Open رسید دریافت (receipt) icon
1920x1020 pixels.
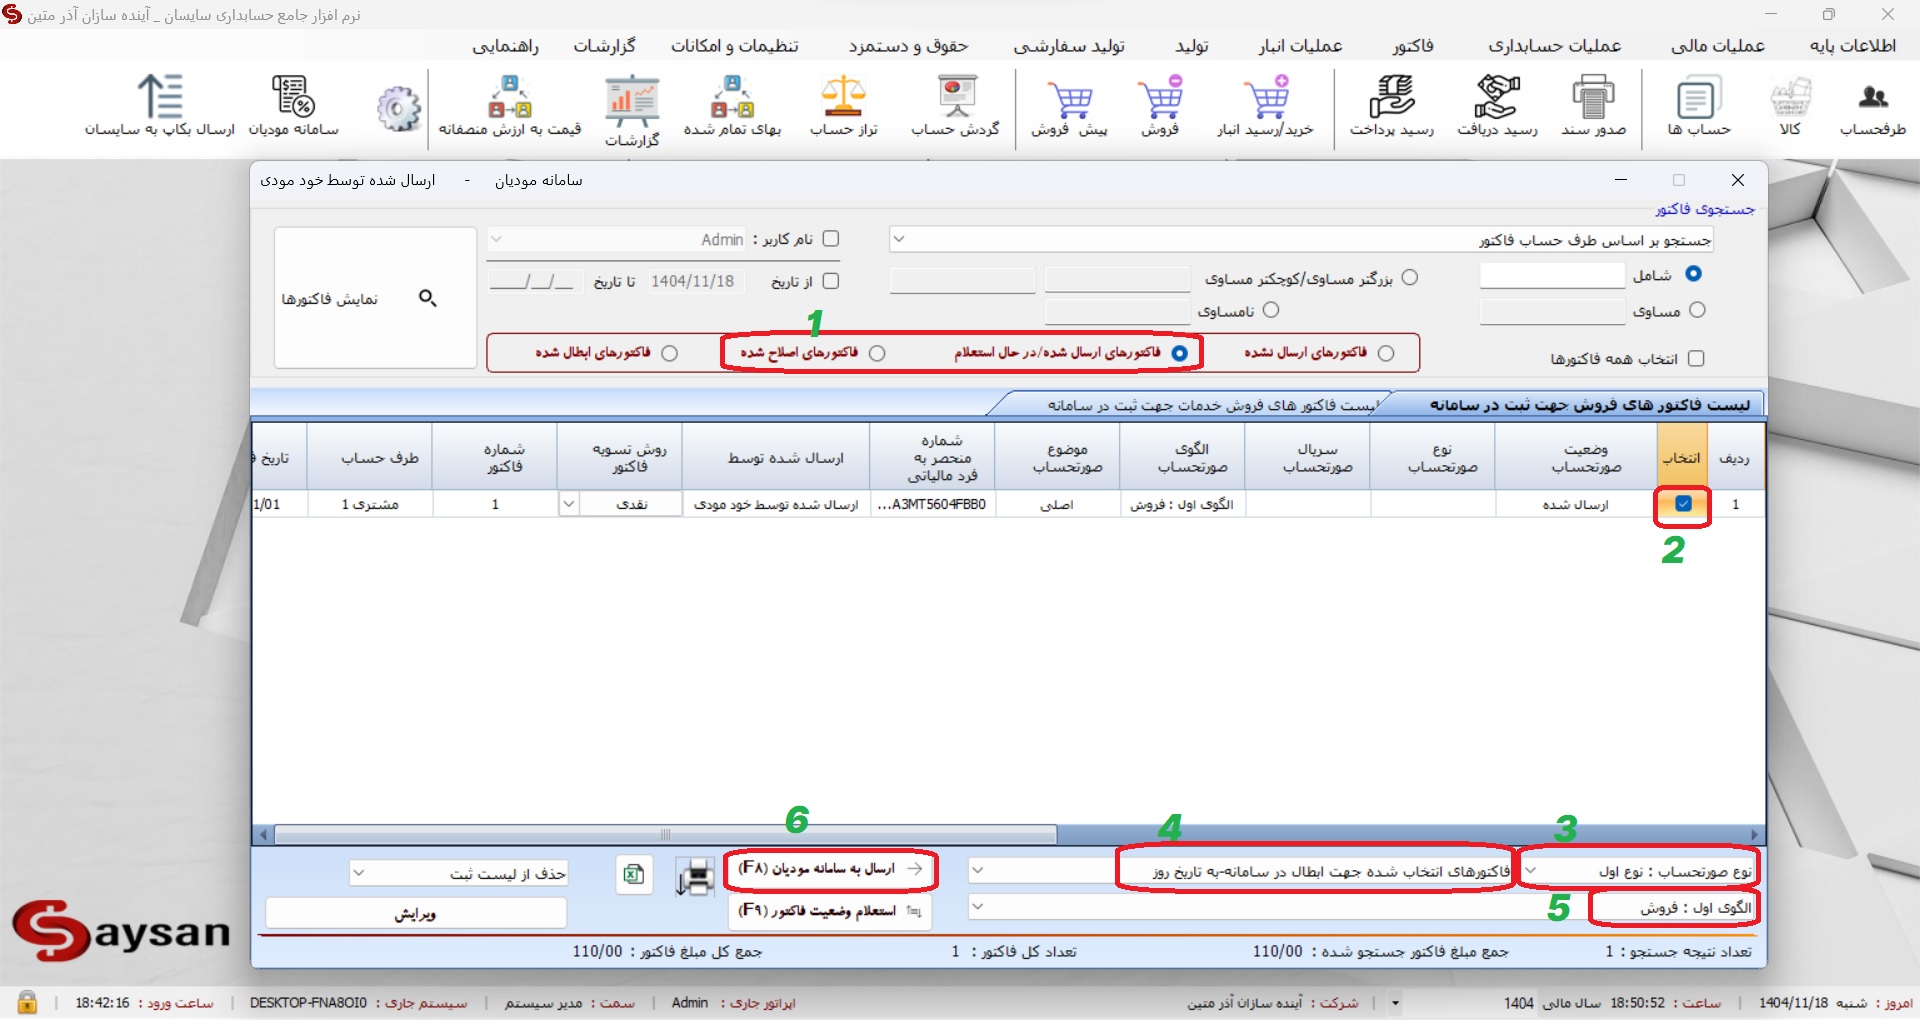(1497, 106)
